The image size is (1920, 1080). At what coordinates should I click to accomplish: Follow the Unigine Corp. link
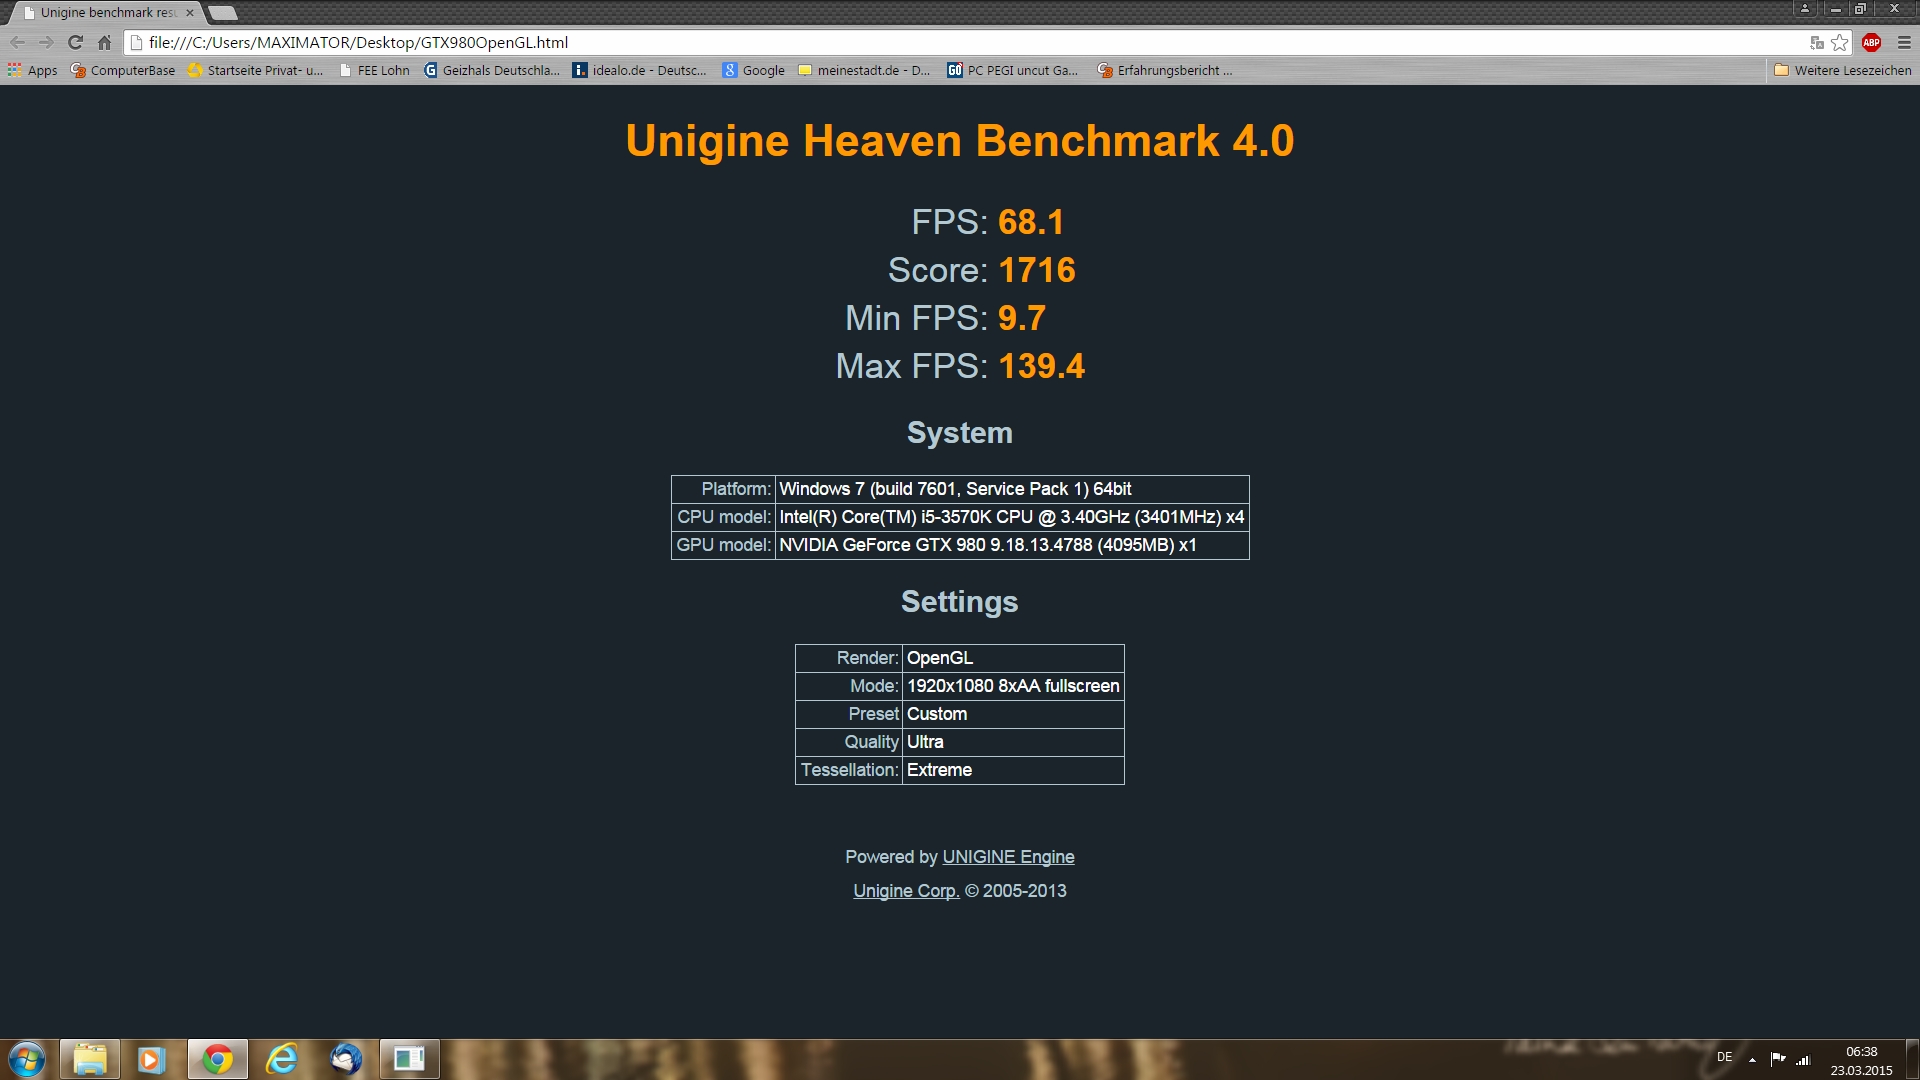click(x=906, y=891)
